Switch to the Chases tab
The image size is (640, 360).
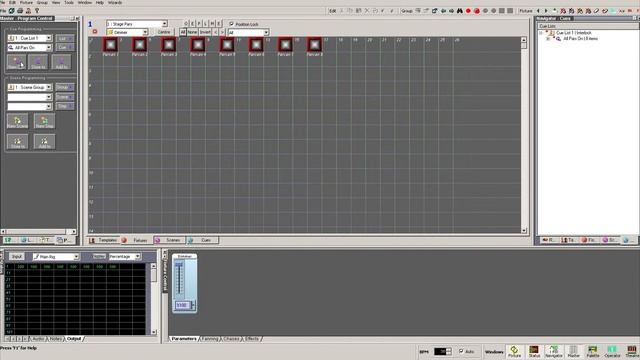[231, 339]
